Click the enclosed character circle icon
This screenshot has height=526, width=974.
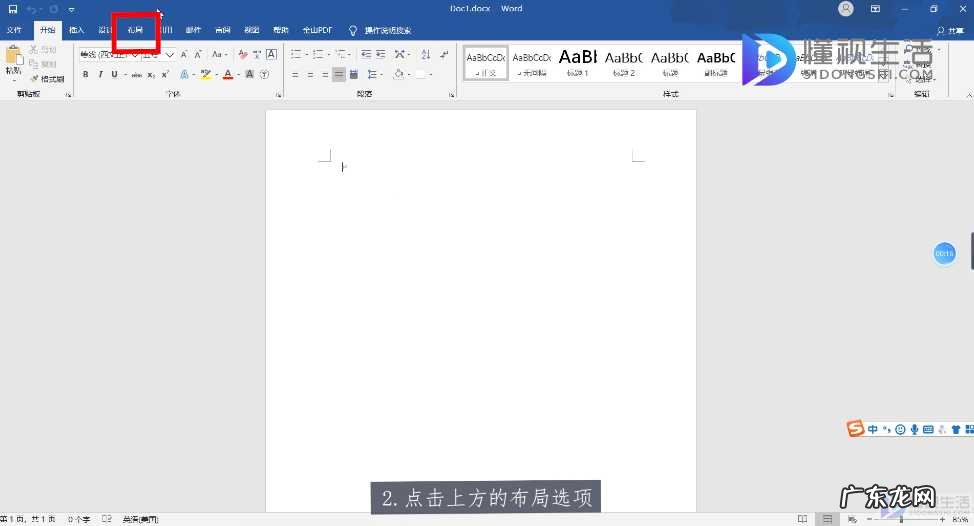pyautogui.click(x=265, y=75)
